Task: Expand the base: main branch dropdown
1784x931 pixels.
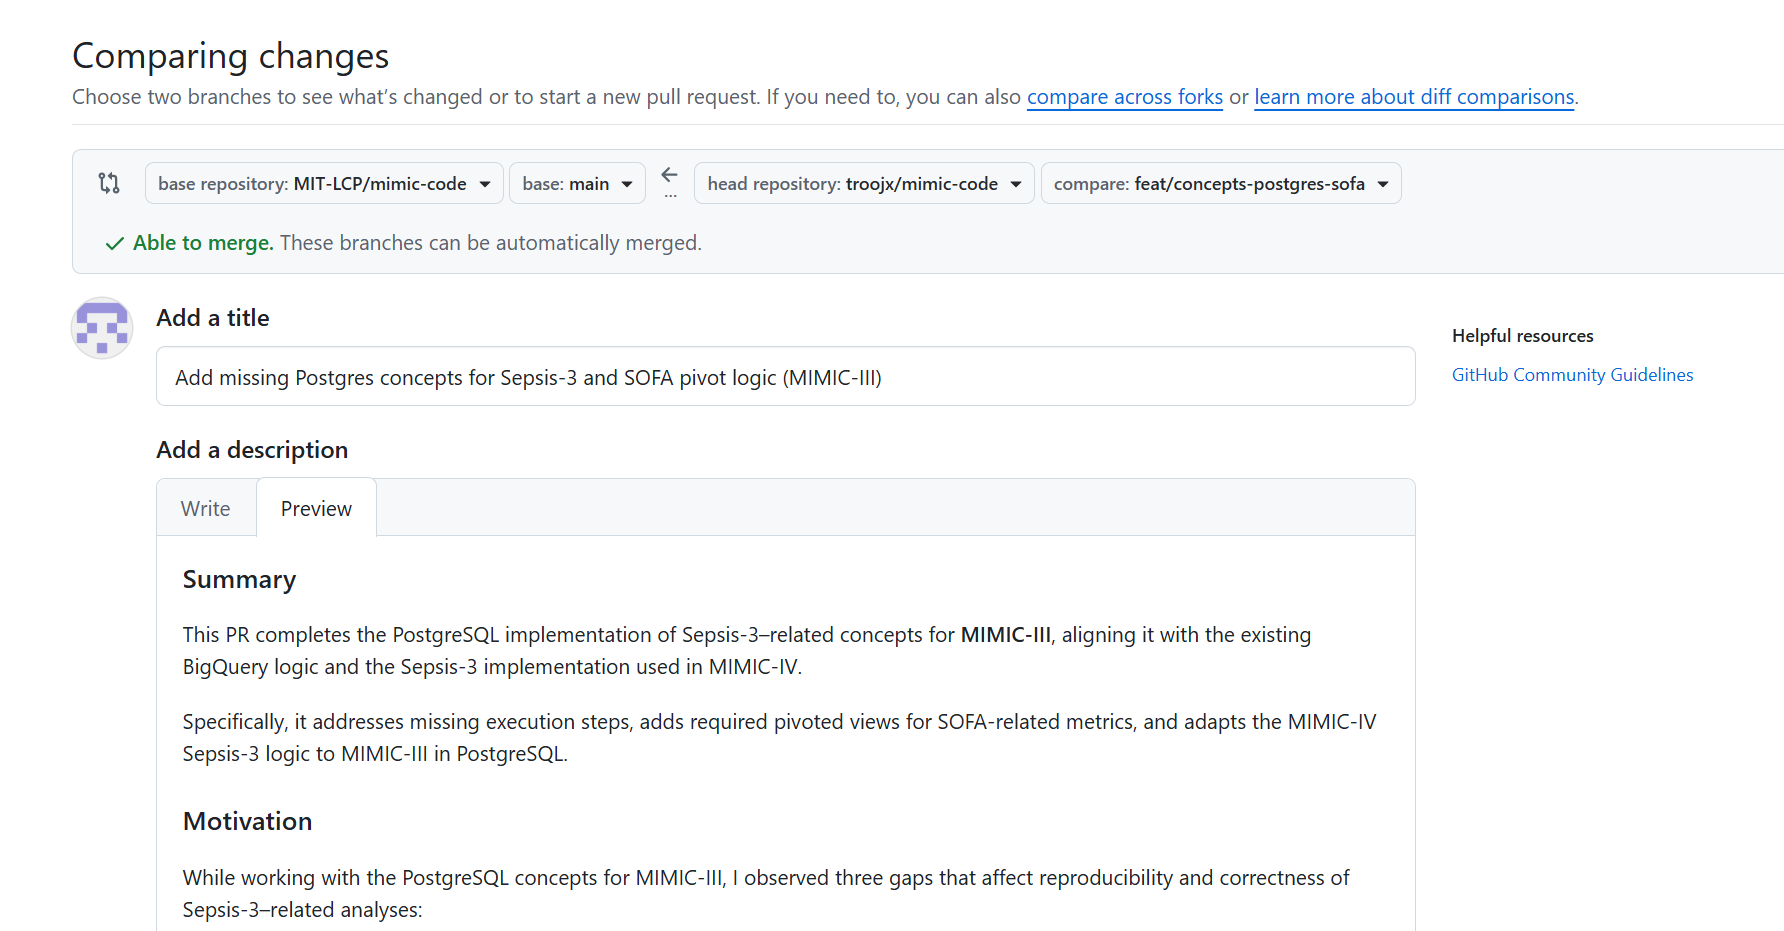Action: click(x=577, y=184)
